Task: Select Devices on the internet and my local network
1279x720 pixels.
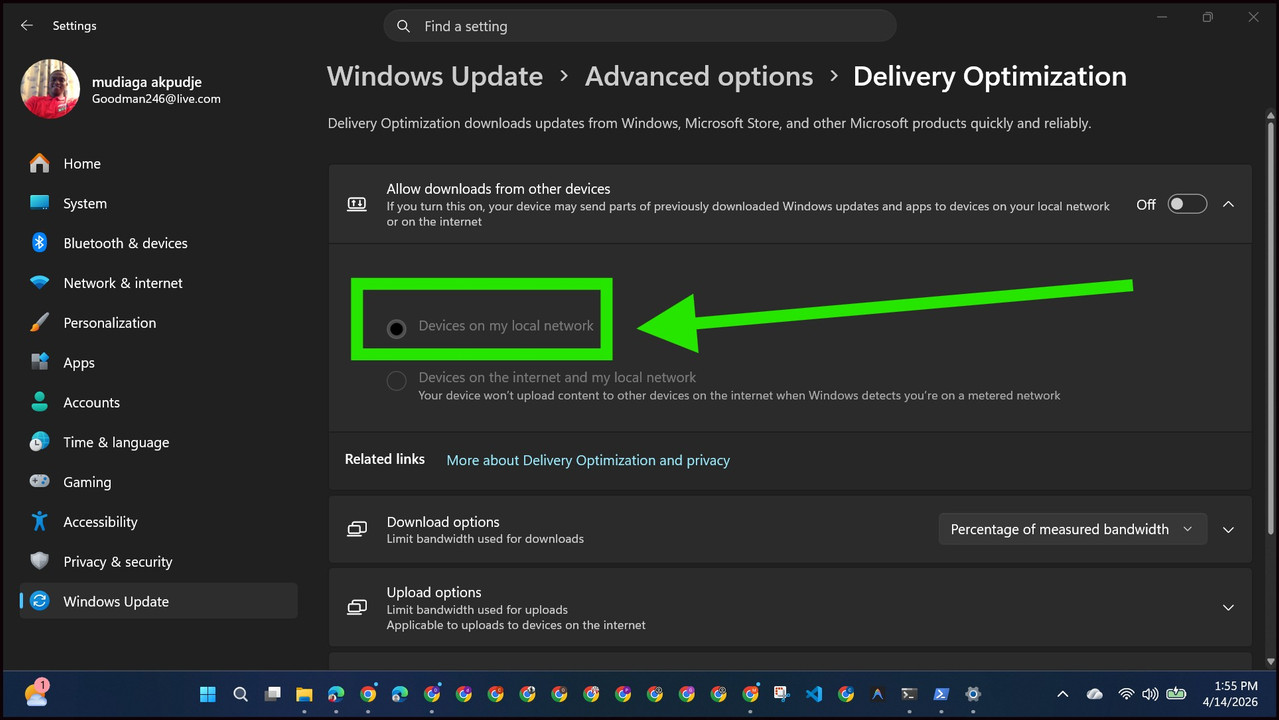Action: tap(397, 381)
